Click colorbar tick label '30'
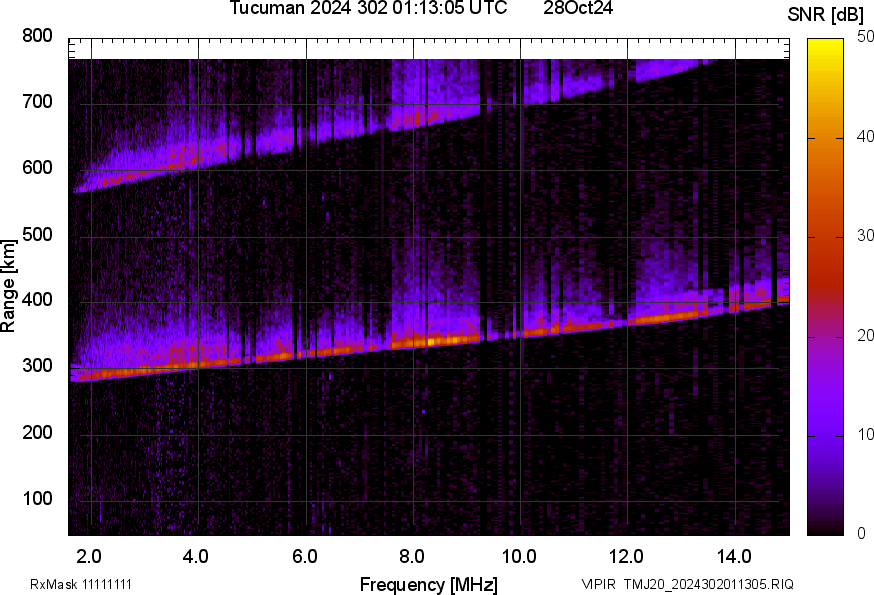Image resolution: width=874 pixels, height=595 pixels. tap(865, 236)
